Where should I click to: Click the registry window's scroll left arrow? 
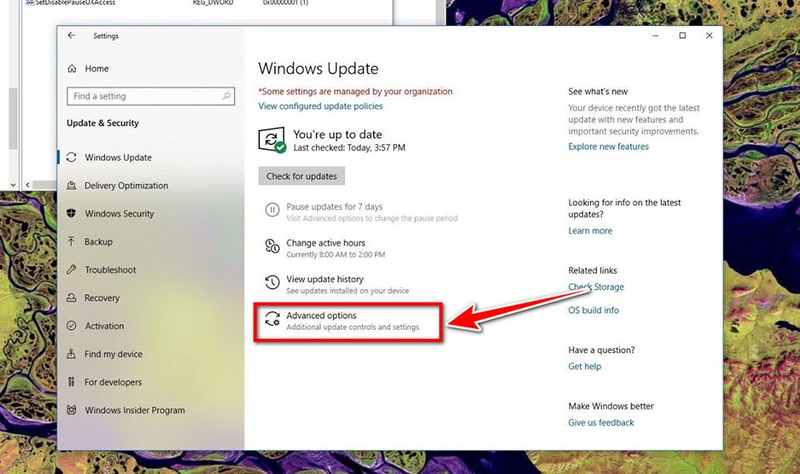(28, 185)
